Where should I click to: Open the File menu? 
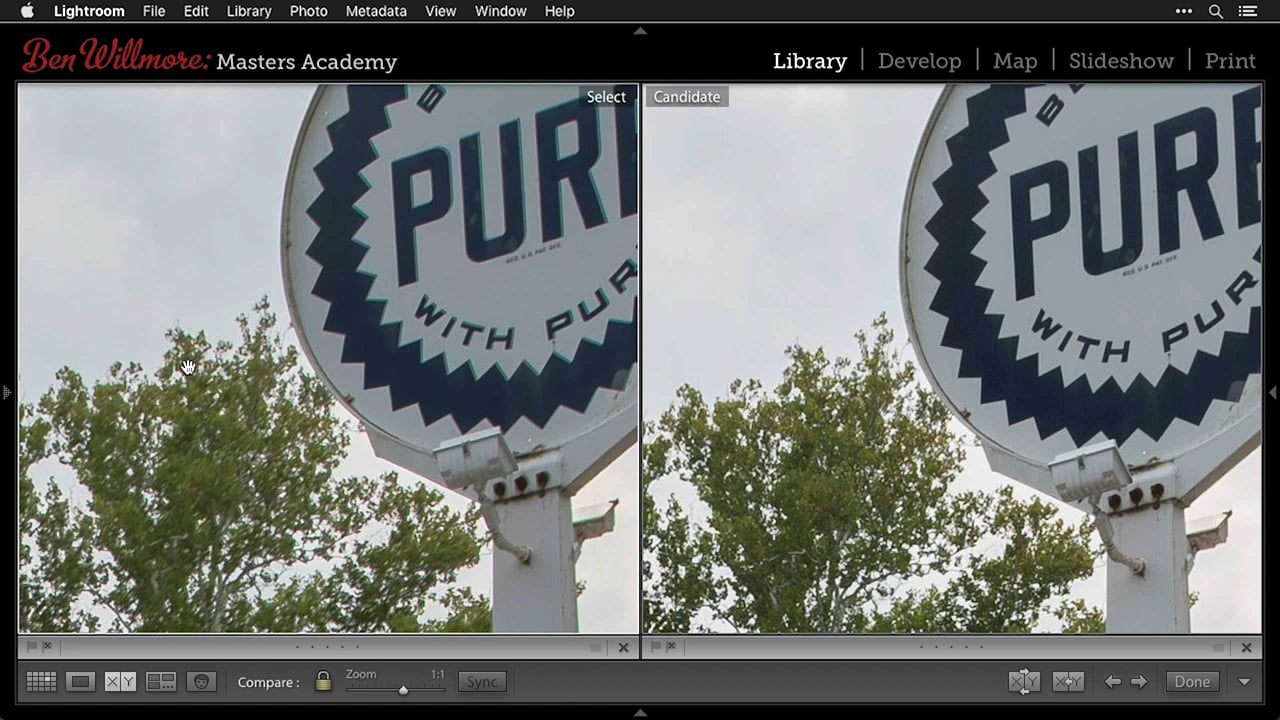tap(154, 11)
